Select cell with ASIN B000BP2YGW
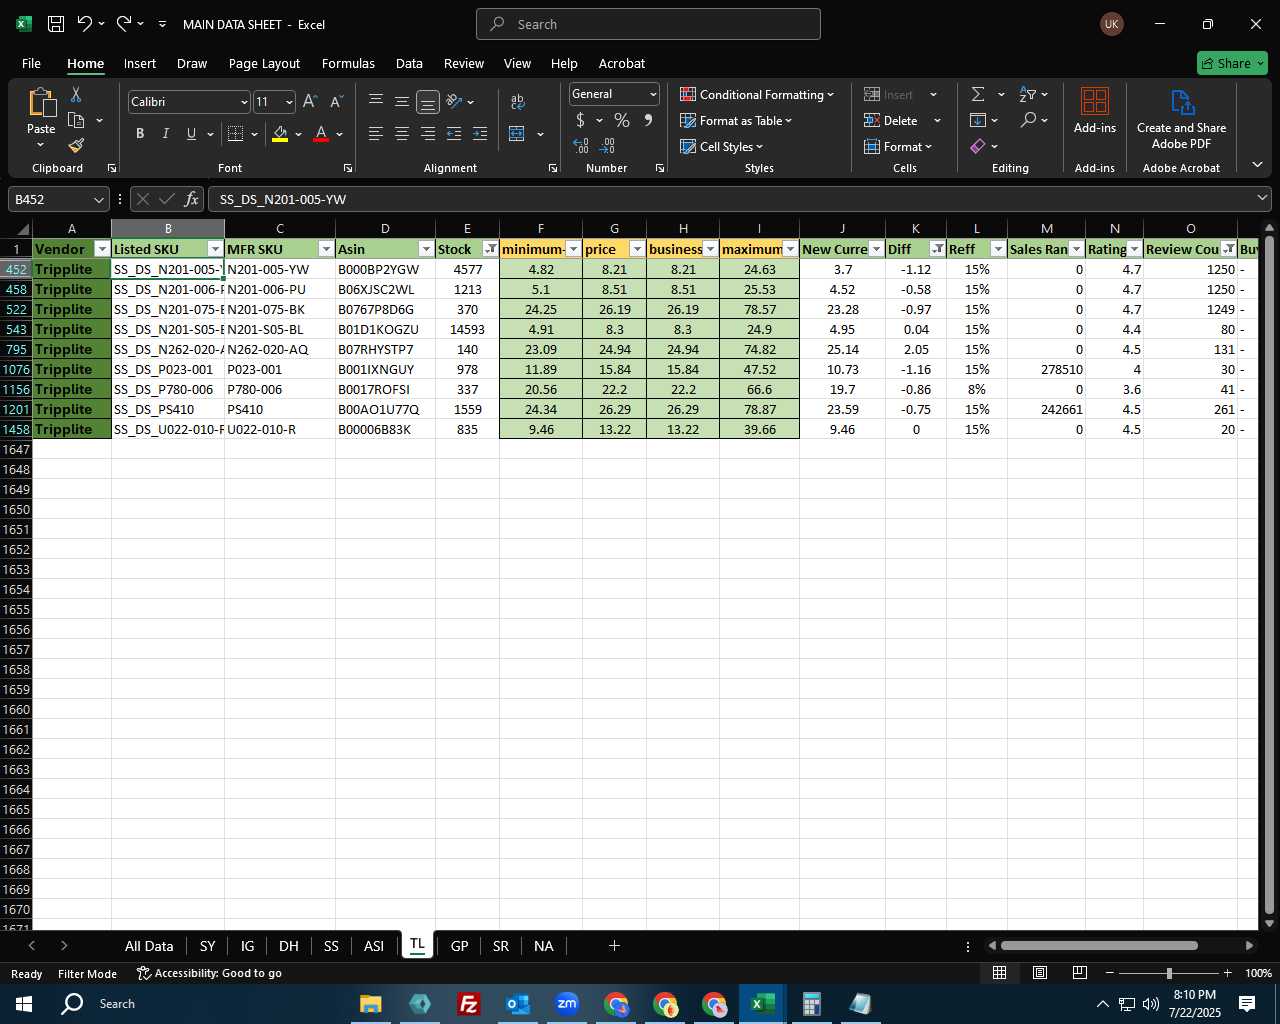Viewport: 1280px width, 1024px height. pyautogui.click(x=385, y=269)
